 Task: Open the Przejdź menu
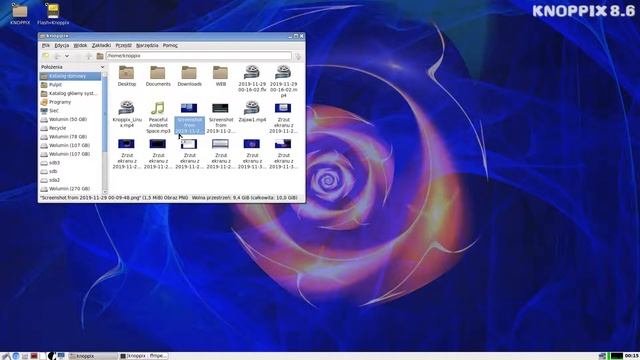(123, 45)
